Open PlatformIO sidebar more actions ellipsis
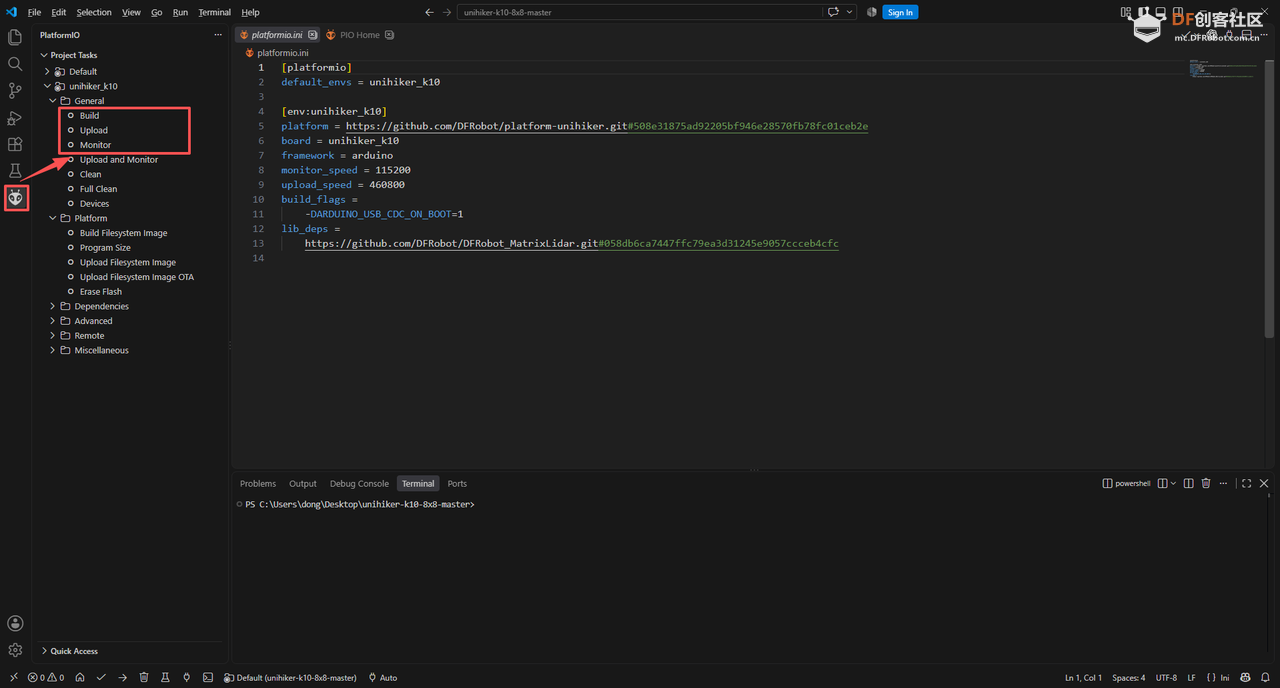1280x688 pixels. (218, 35)
